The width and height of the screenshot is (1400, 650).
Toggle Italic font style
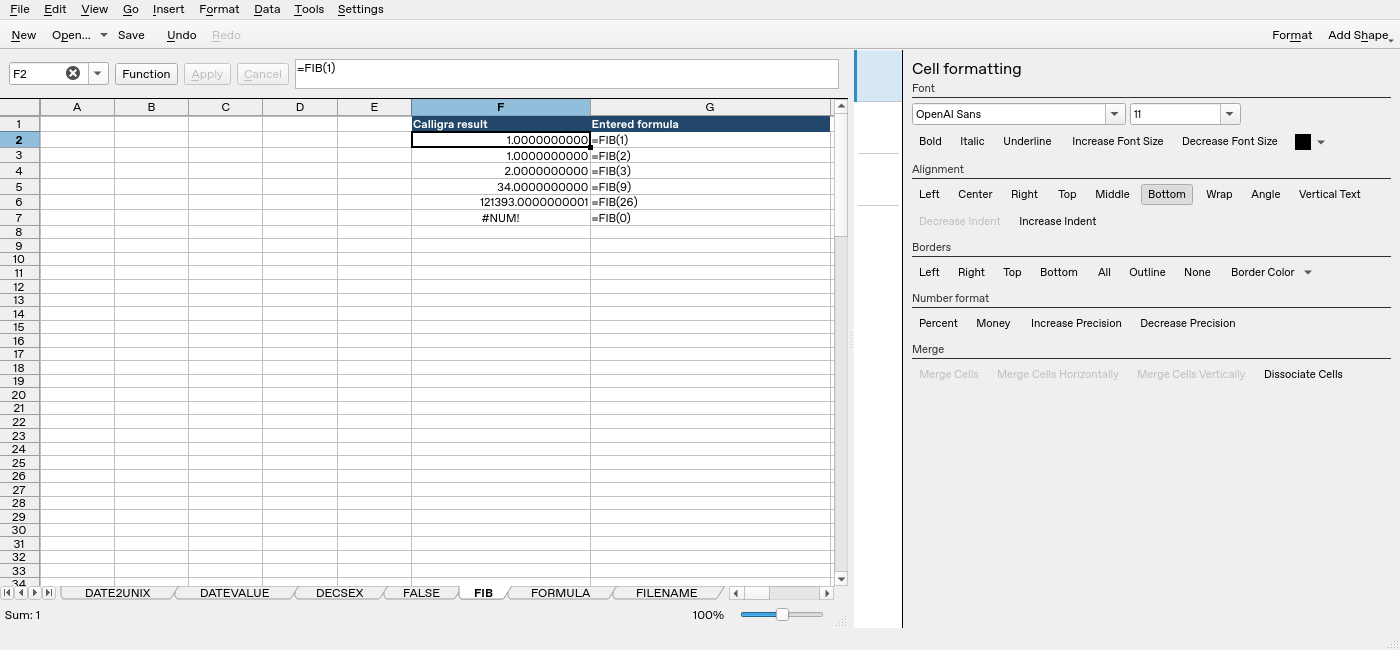click(x=972, y=141)
